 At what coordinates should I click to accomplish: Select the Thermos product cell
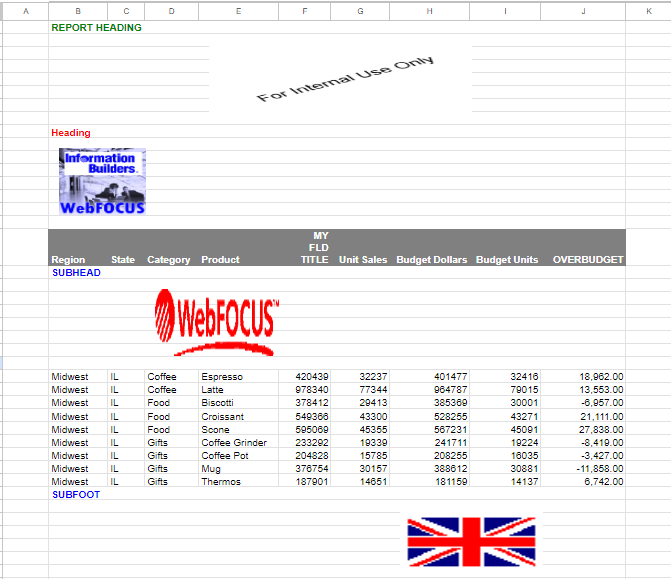pyautogui.click(x=238, y=481)
